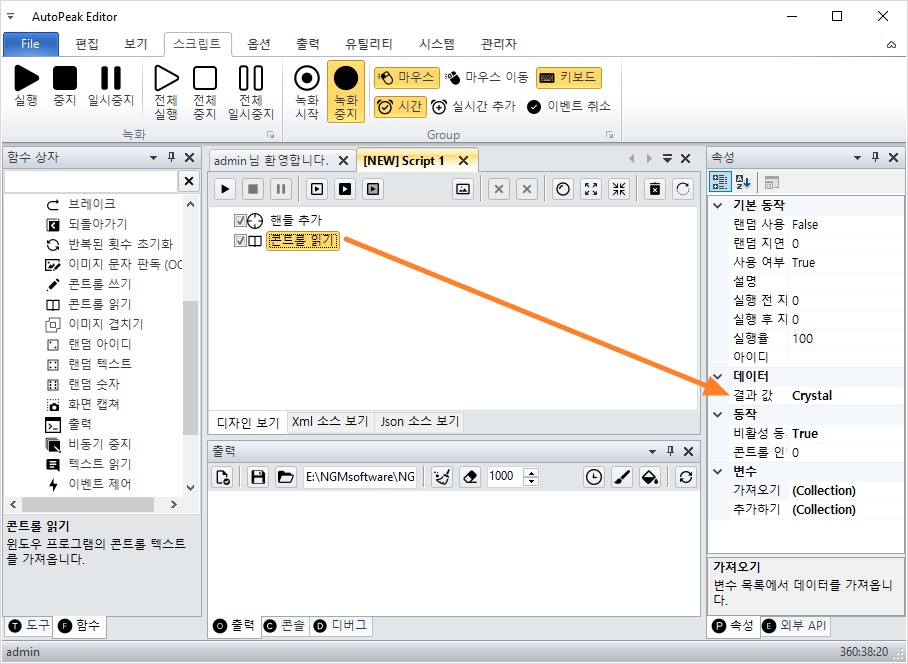This screenshot has width=908, height=664.
Task: Switch to the 디버그 output tab
Action: [340, 626]
